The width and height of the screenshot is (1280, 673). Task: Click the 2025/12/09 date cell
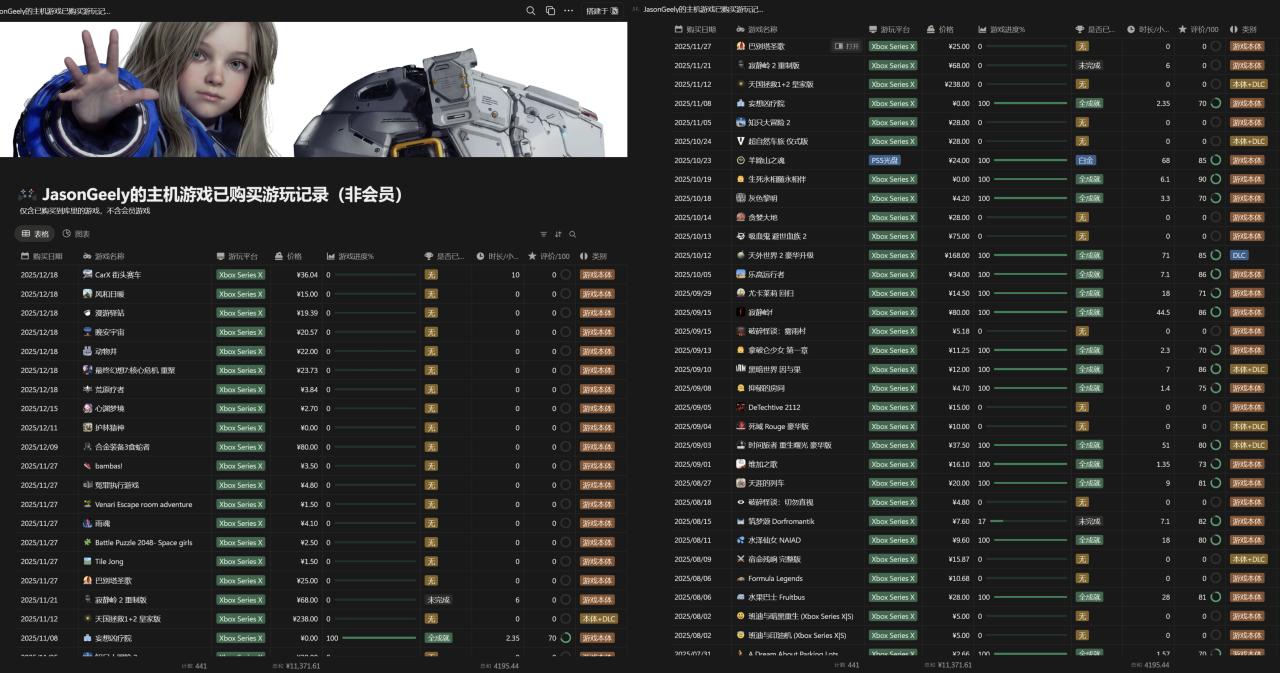coord(39,447)
